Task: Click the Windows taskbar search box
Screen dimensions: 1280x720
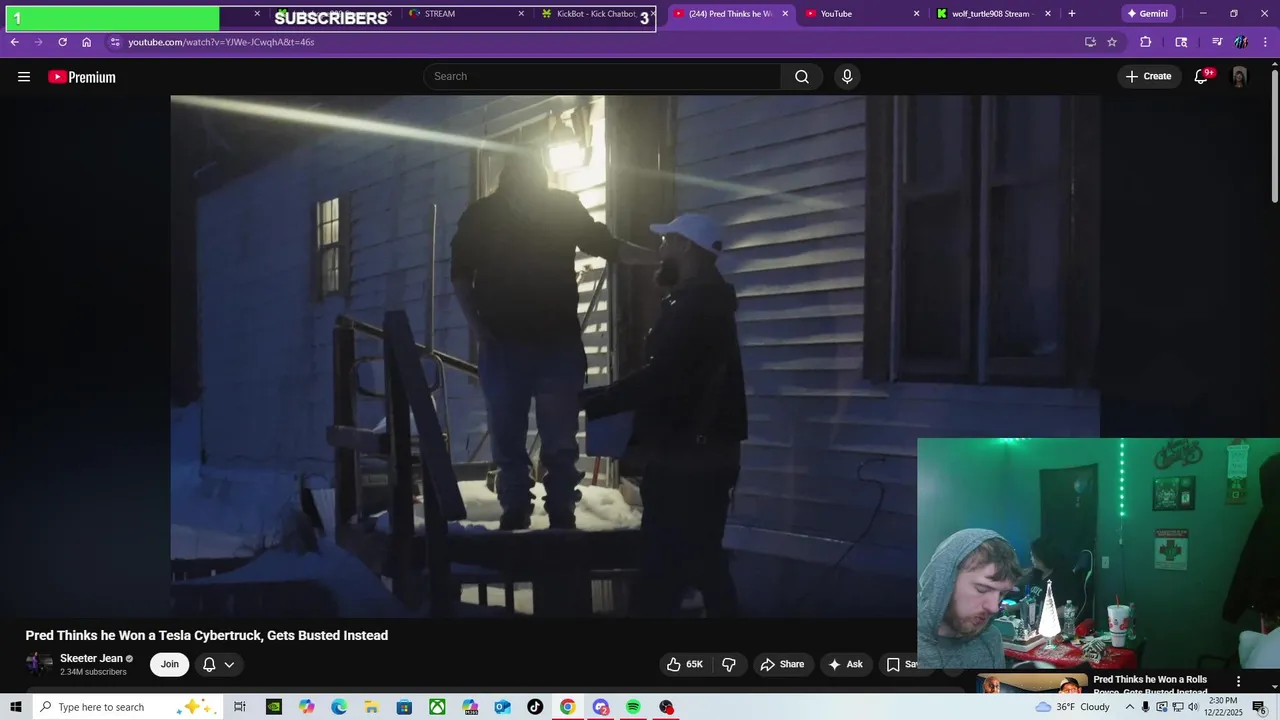Action: click(x=127, y=707)
